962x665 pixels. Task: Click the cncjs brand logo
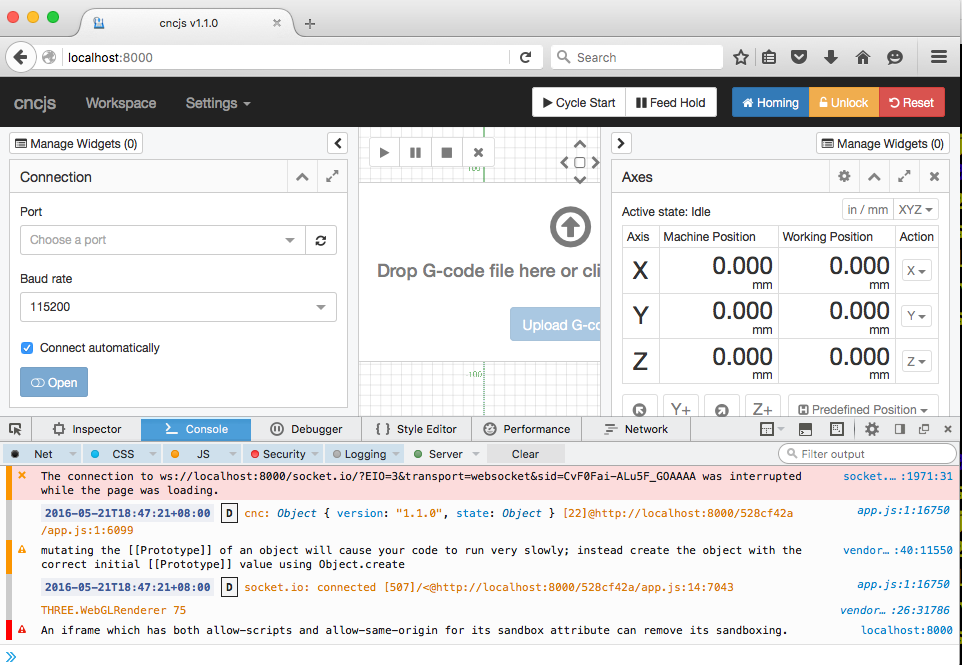tap(35, 103)
